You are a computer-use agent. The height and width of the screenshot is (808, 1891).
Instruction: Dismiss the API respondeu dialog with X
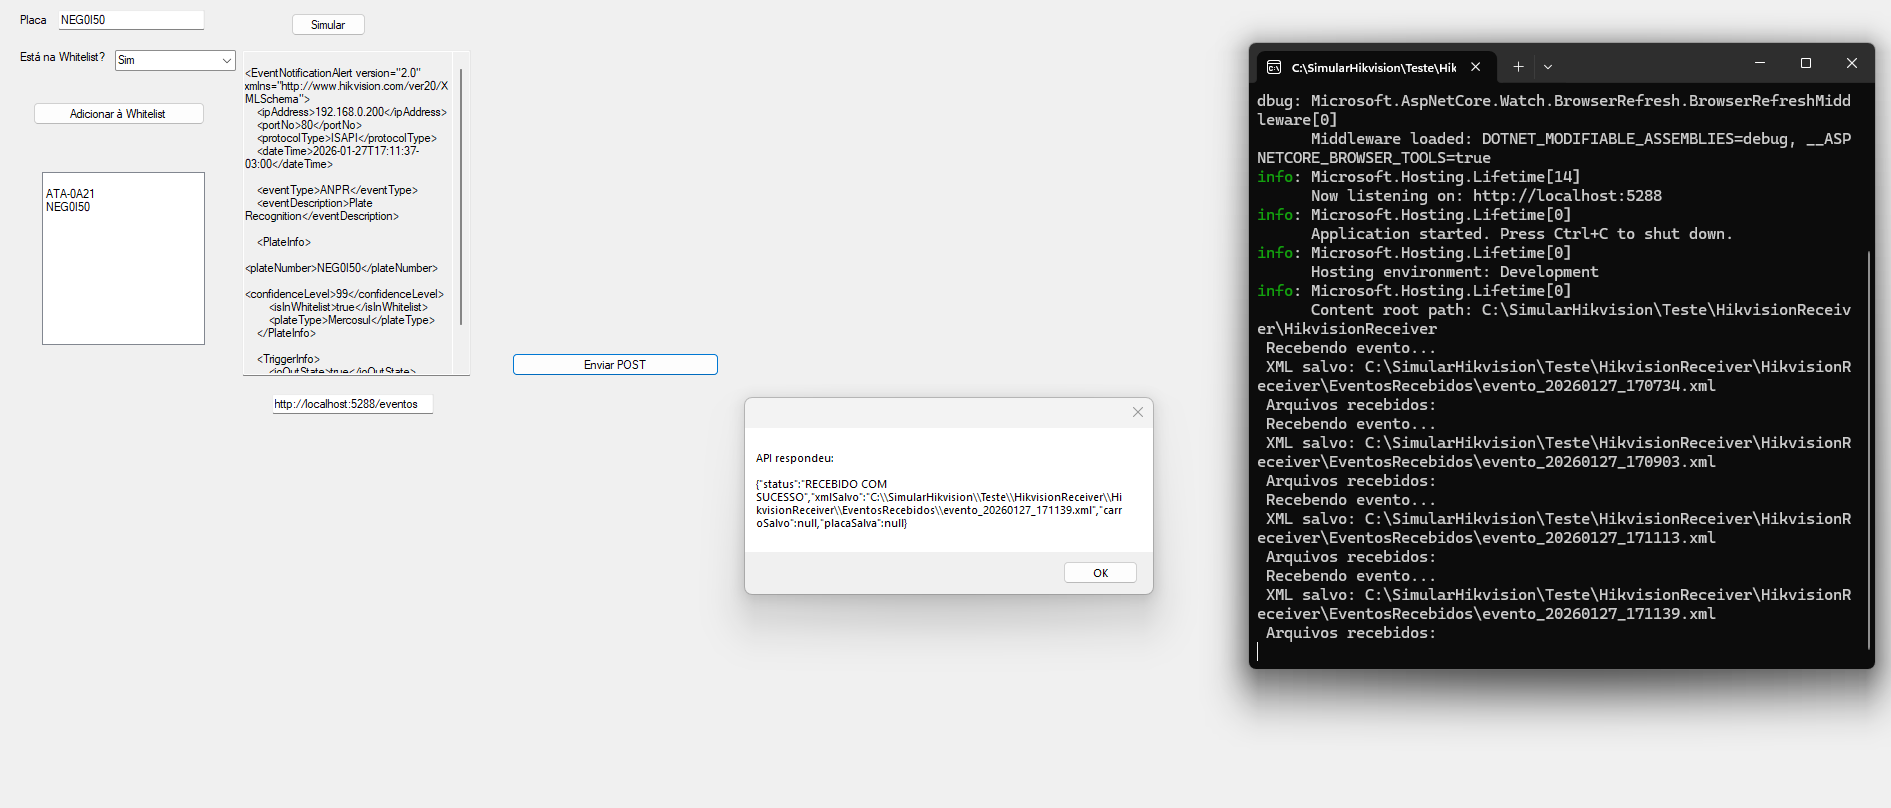click(1137, 412)
